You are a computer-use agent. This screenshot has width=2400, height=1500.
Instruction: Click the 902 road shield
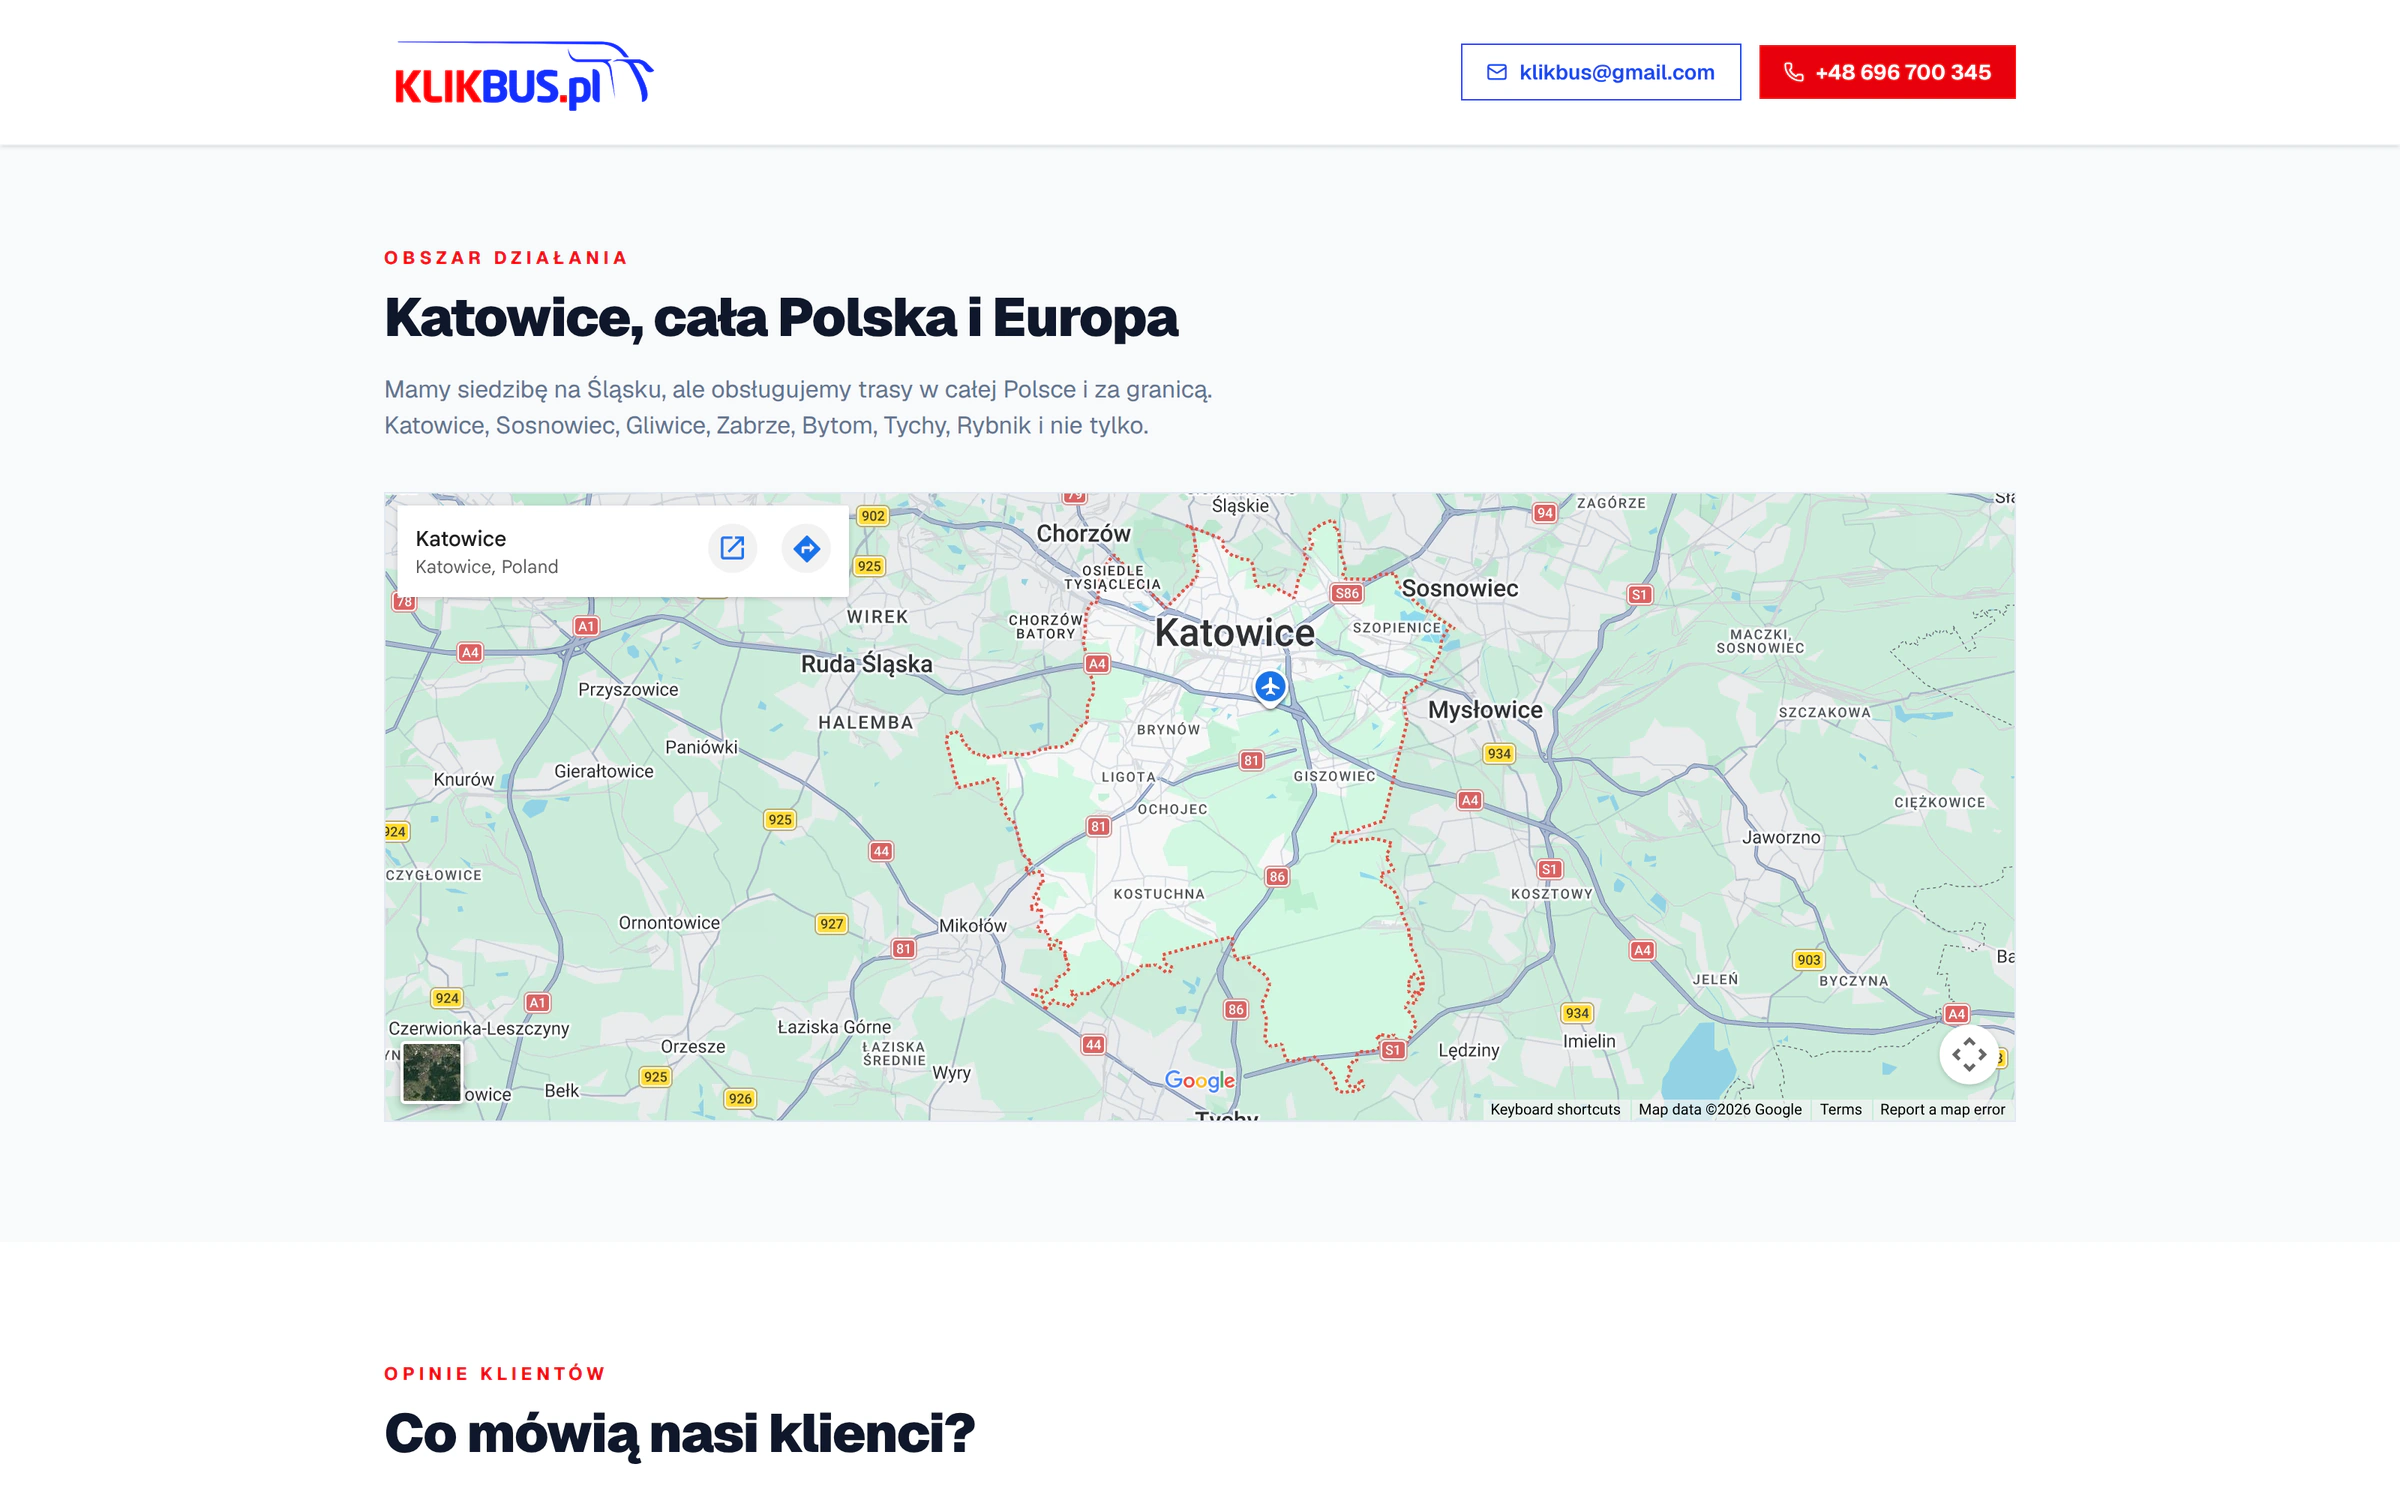873,516
